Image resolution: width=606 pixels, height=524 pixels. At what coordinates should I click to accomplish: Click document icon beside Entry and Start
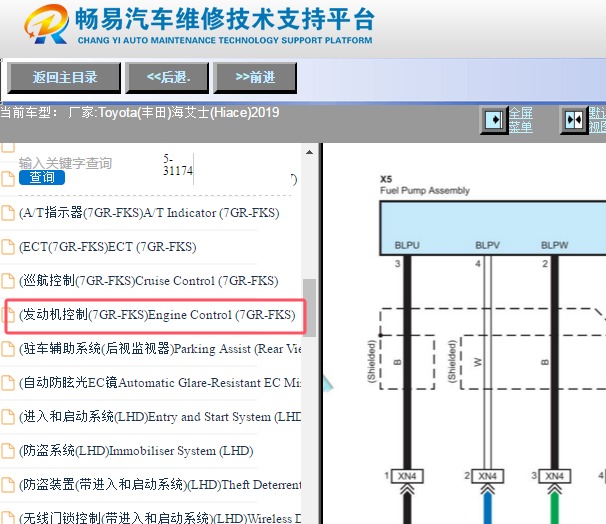pyautogui.click(x=7, y=417)
